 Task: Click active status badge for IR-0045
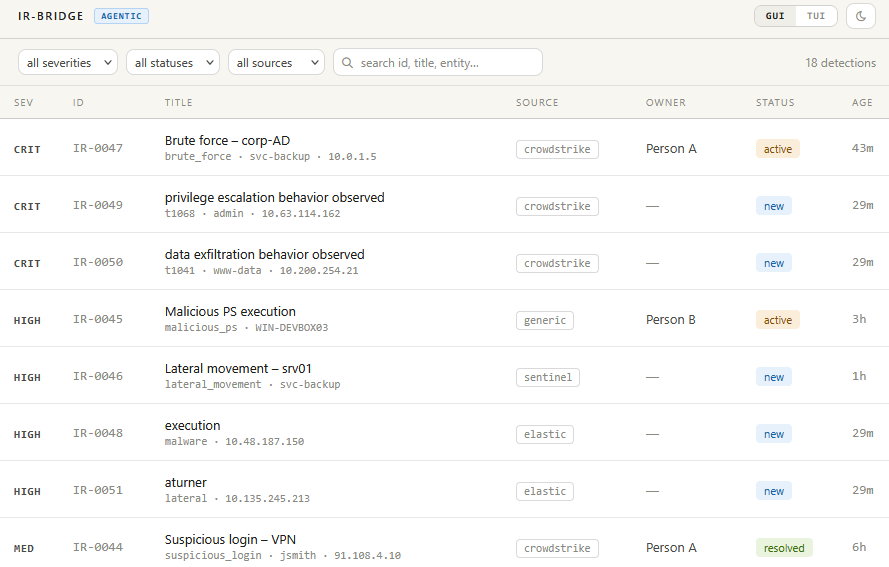tap(777, 320)
